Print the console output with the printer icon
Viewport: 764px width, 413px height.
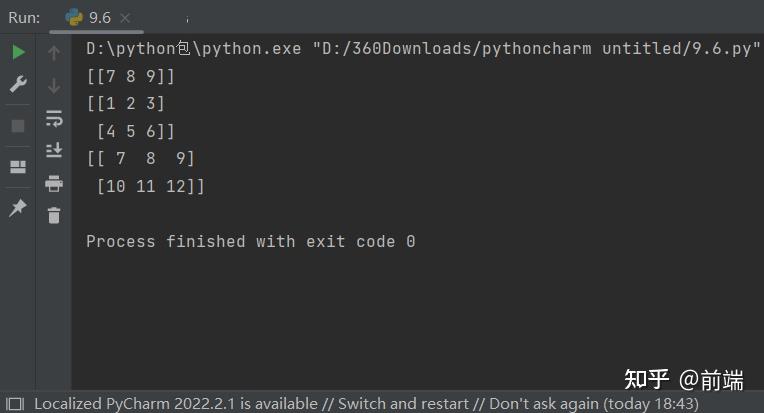pyautogui.click(x=54, y=183)
